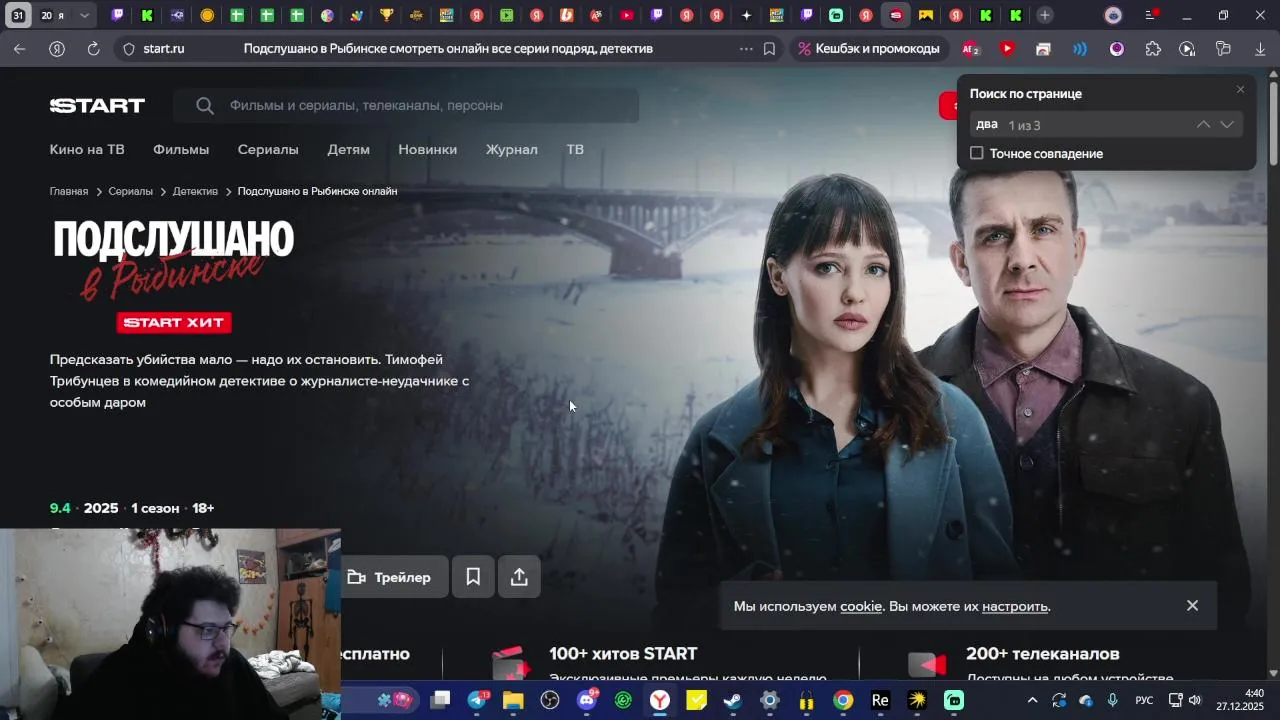1280x720 pixels.
Task: Click the AE extension icon with badge
Action: [970, 48]
